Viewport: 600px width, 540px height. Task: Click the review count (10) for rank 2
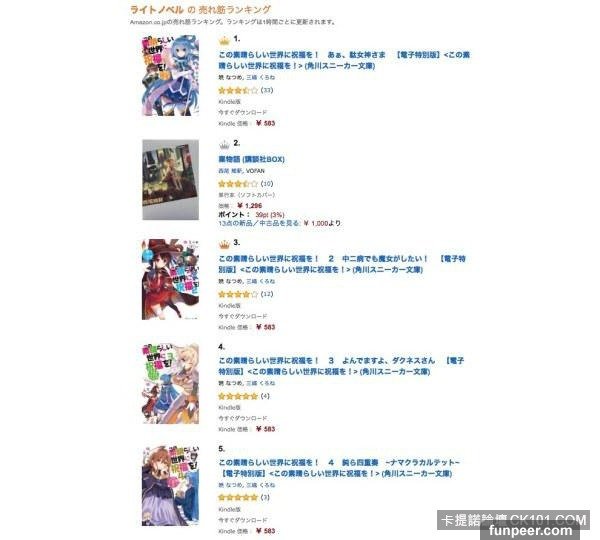[x=267, y=184]
